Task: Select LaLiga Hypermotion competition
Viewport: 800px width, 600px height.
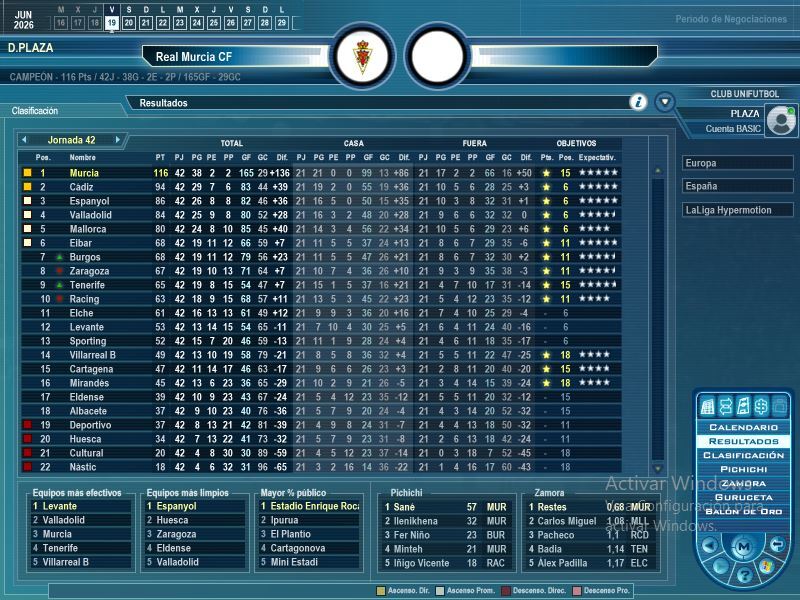Action: click(x=737, y=210)
